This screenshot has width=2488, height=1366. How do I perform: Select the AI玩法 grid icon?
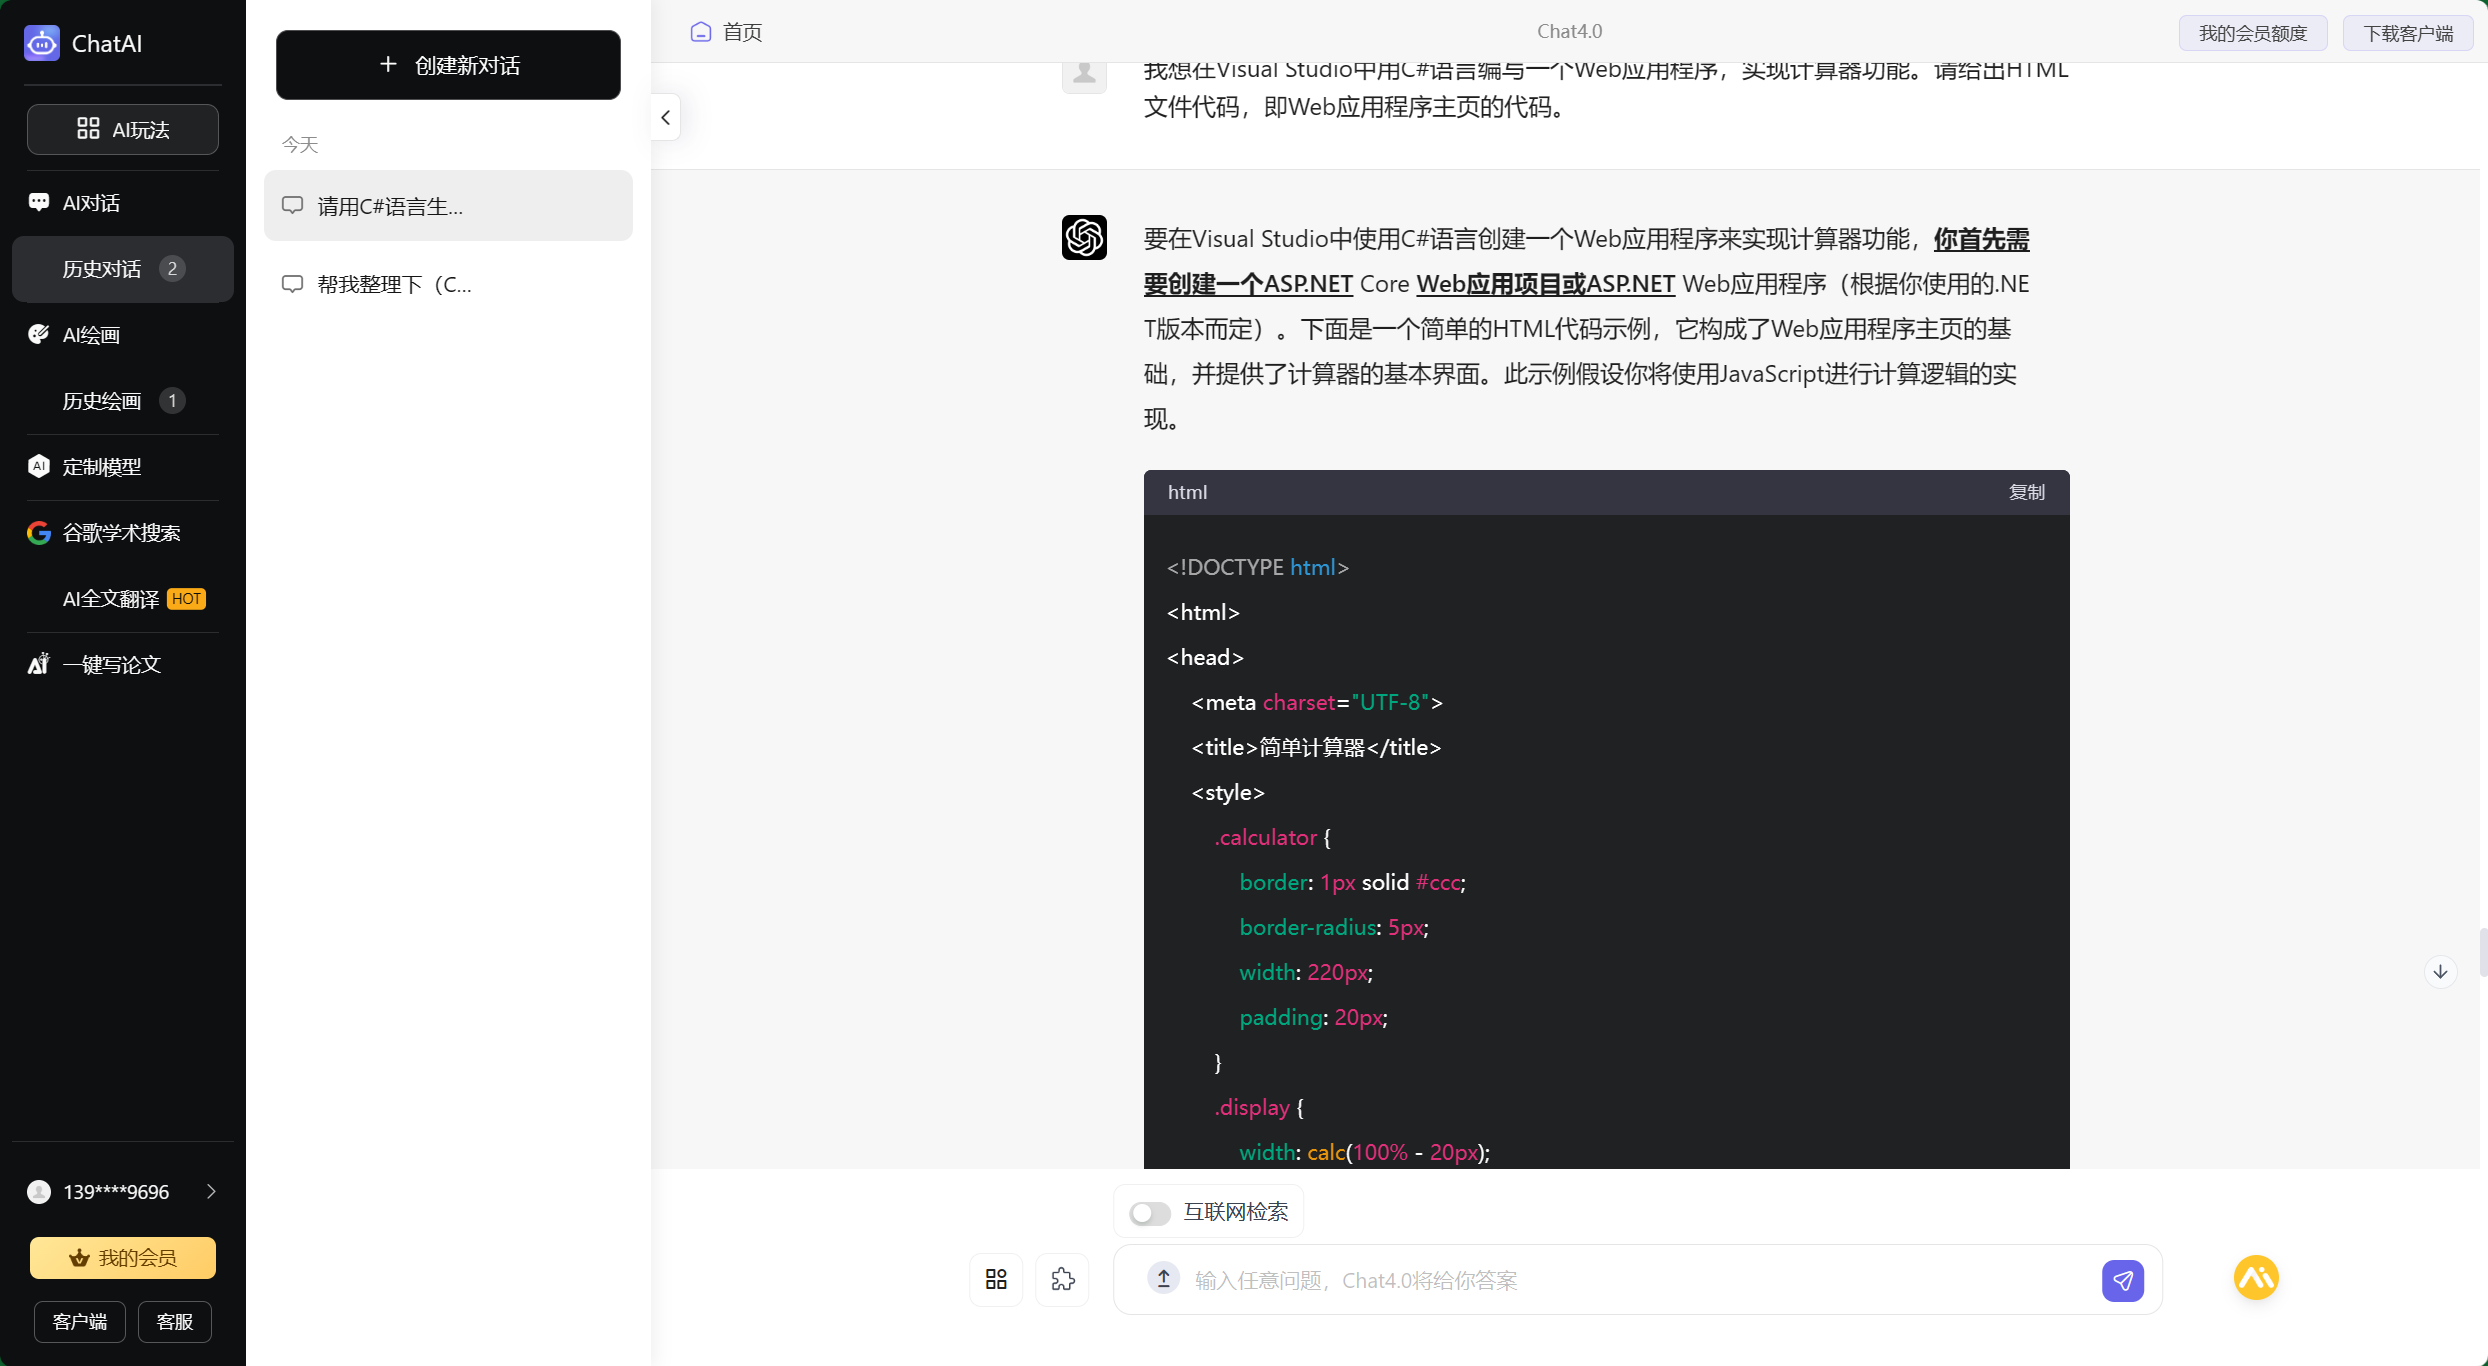(122, 129)
